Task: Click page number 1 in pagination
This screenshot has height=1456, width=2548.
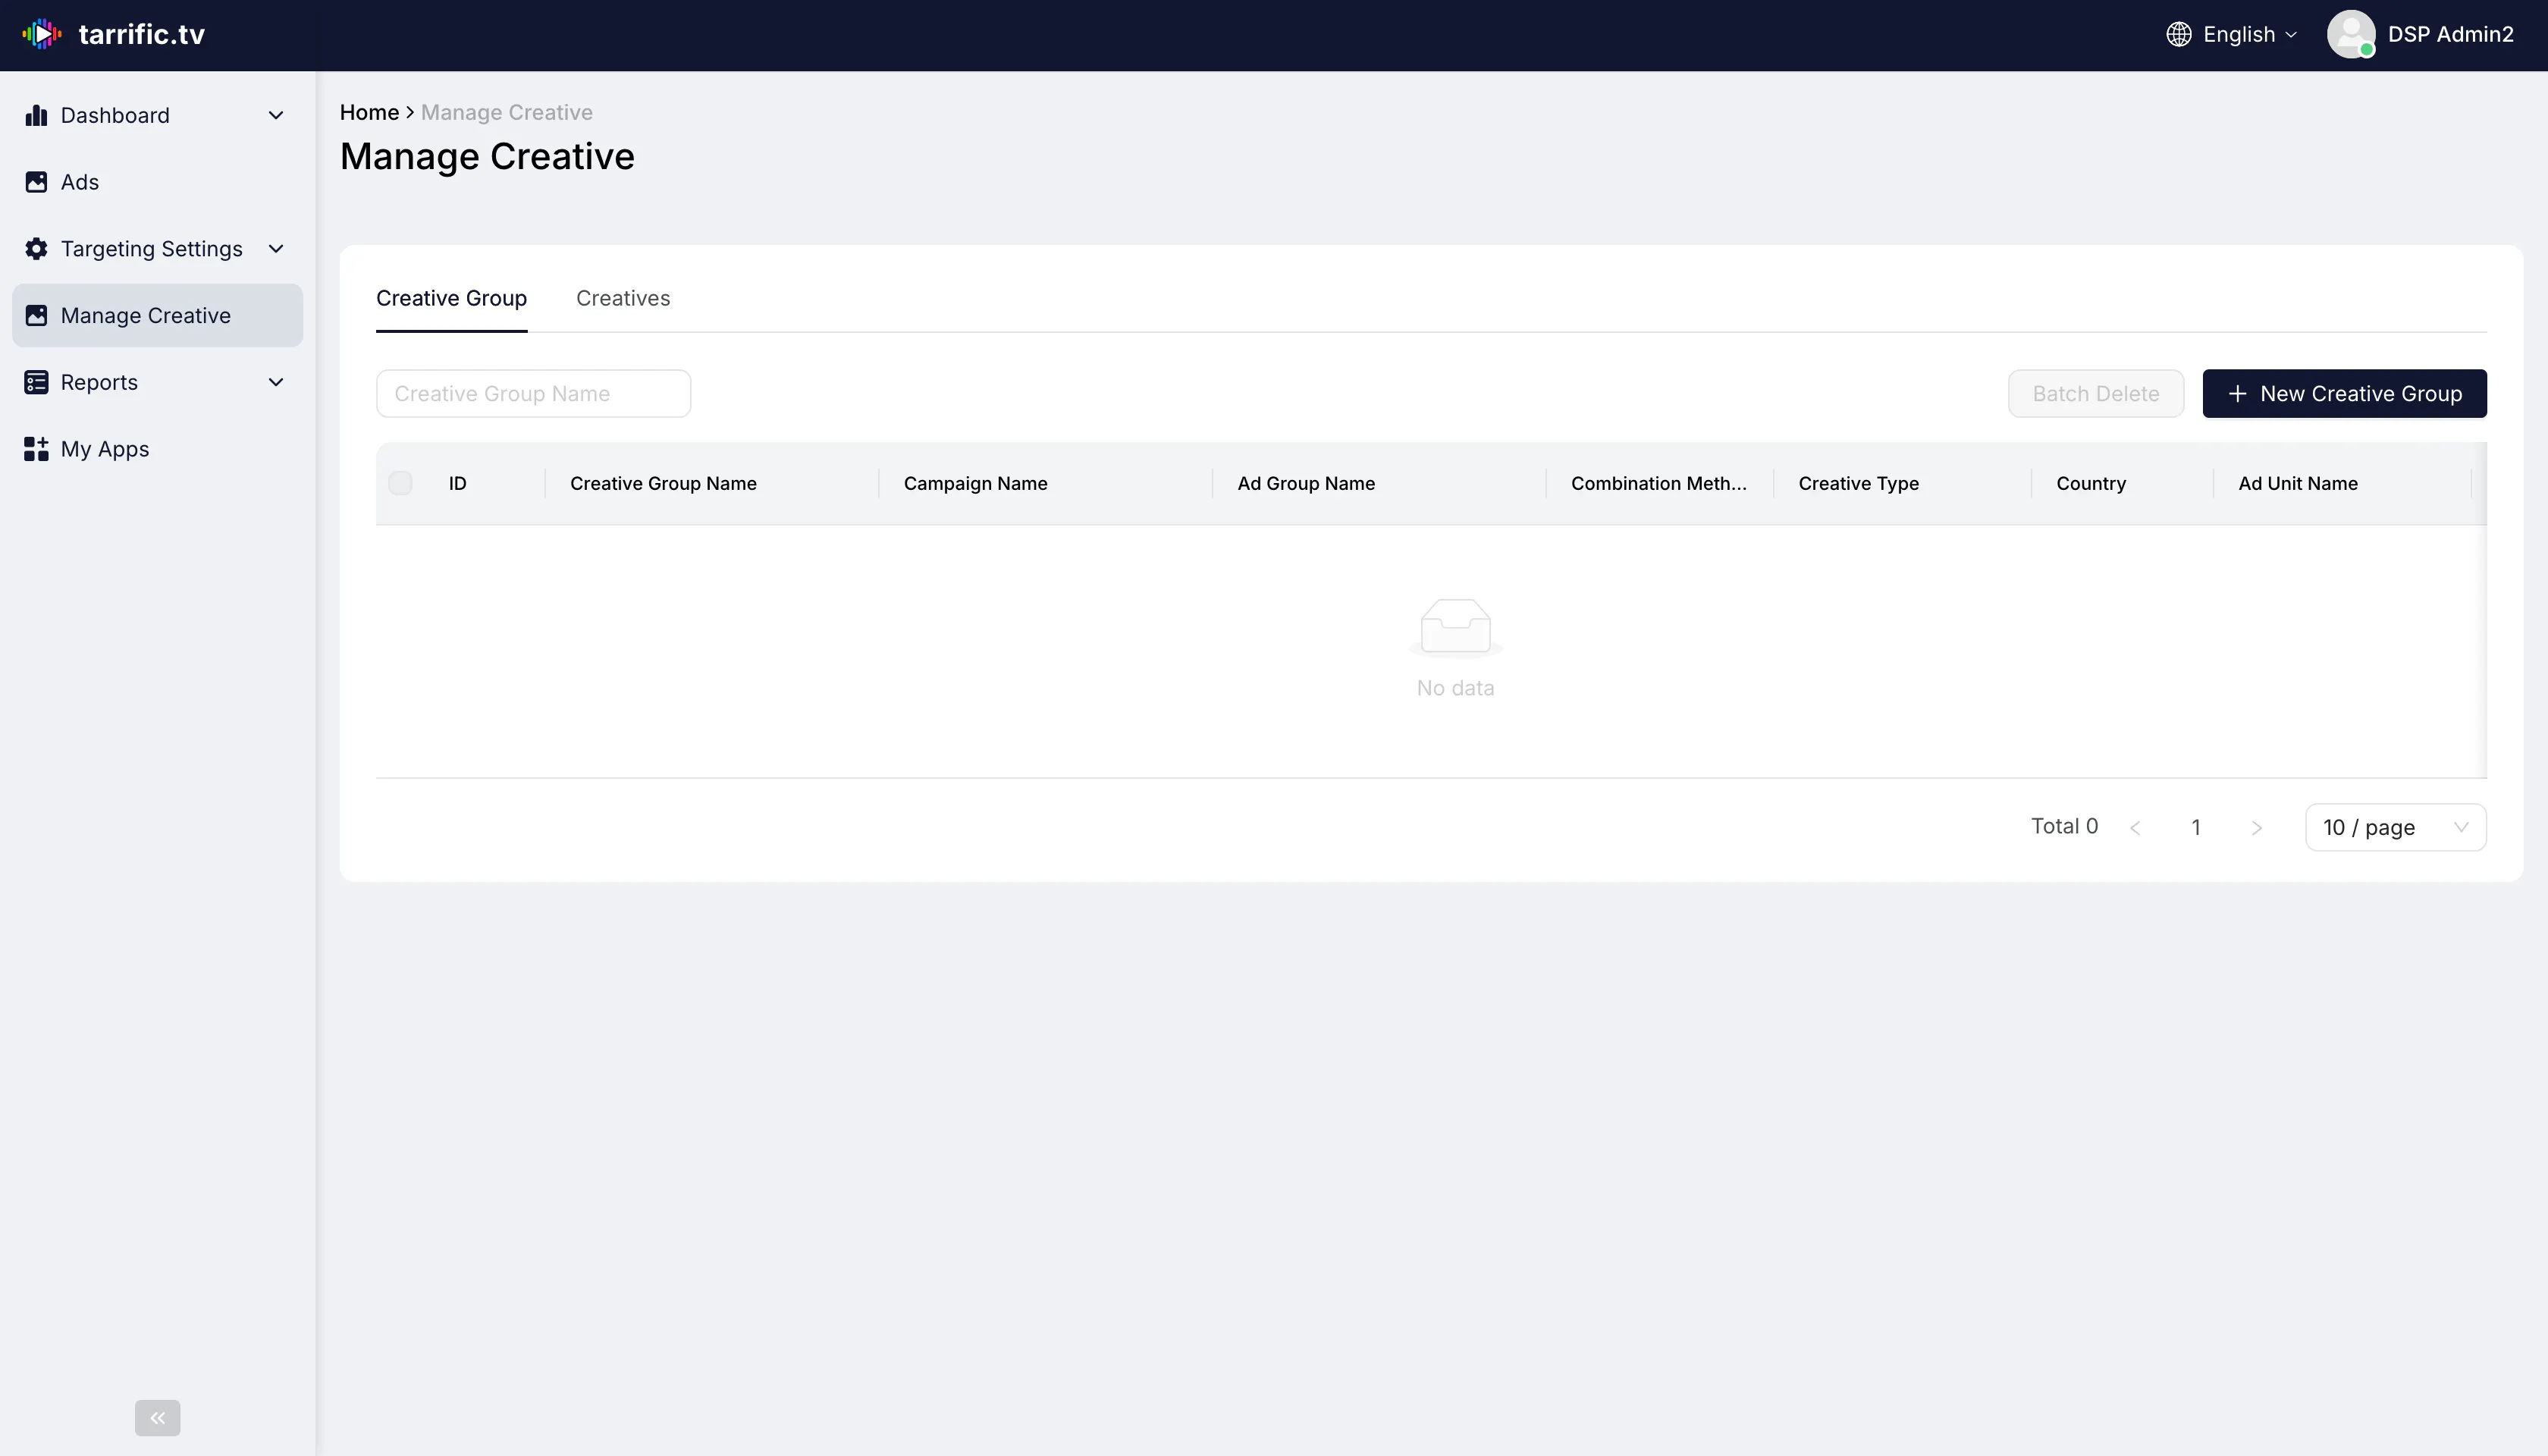Action: point(2196,828)
